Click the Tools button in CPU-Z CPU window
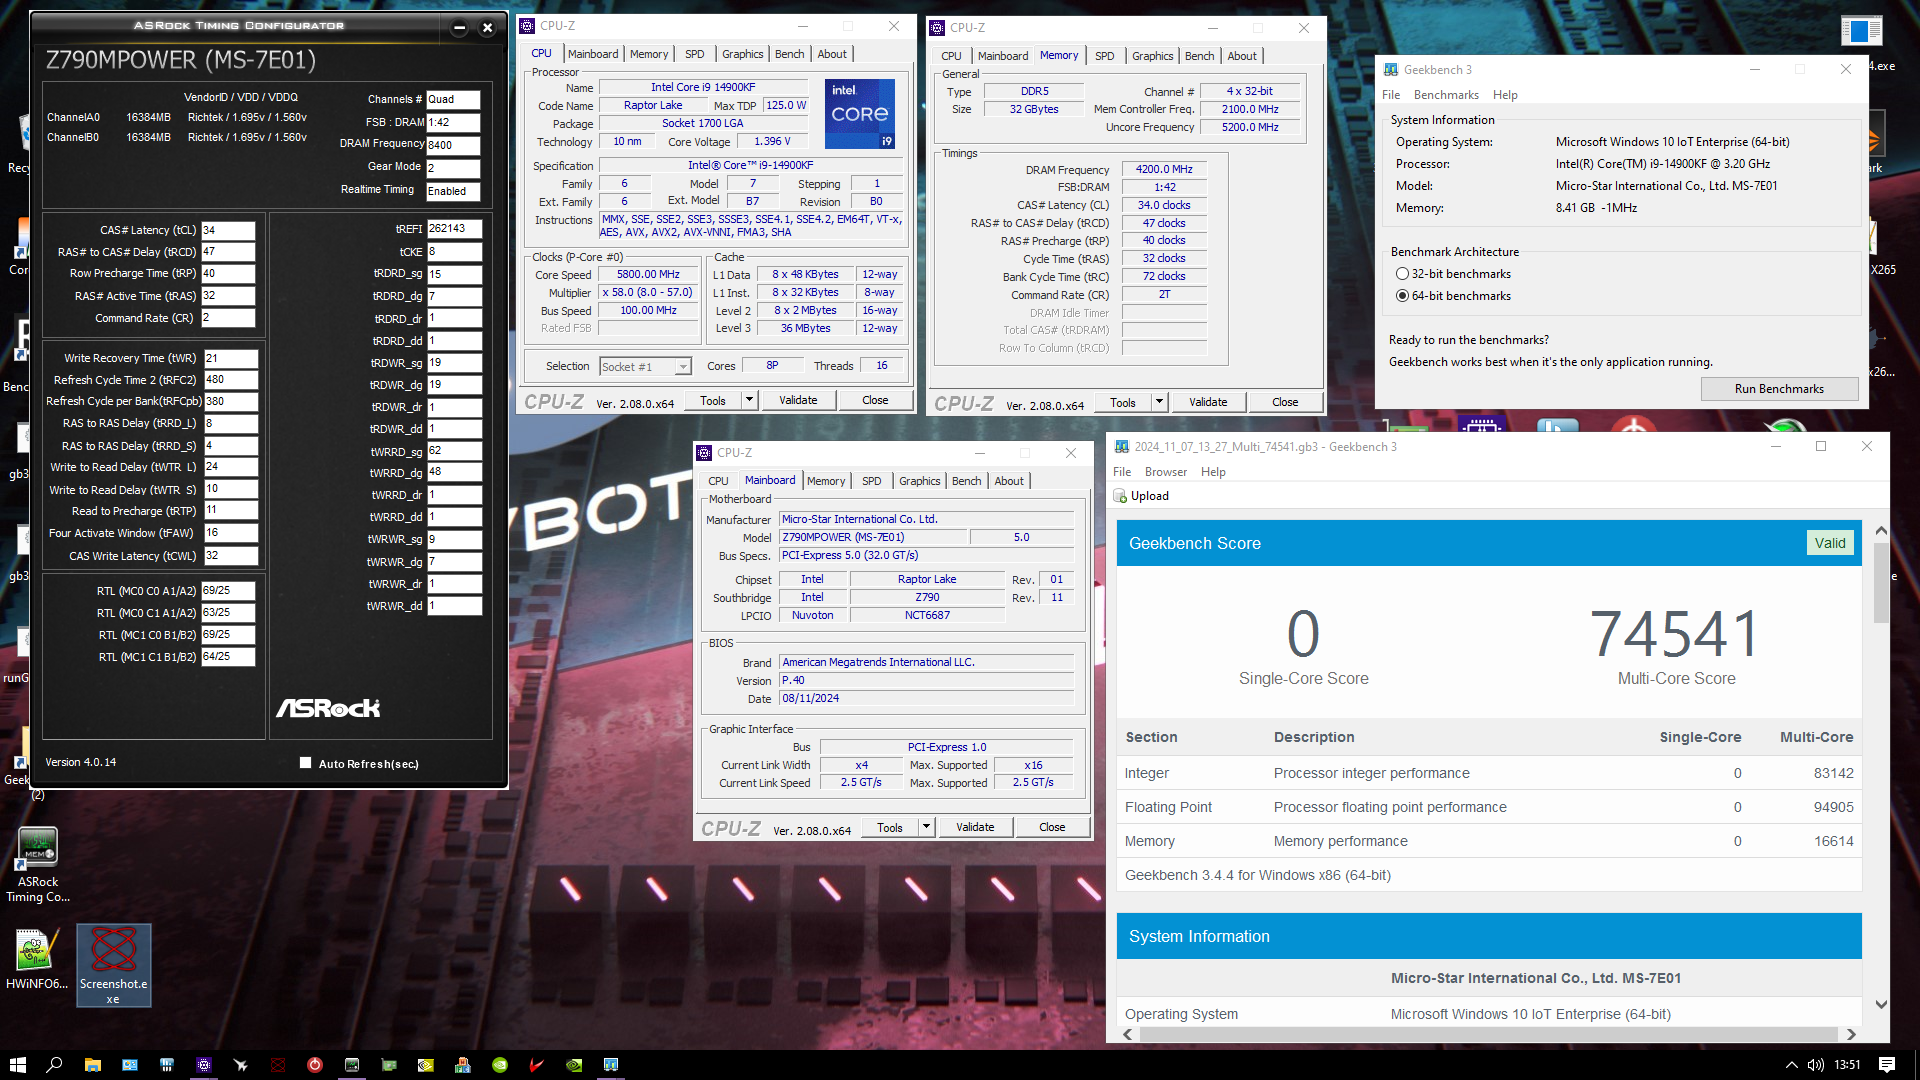Screen dimensions: 1920x1080 coord(713,400)
